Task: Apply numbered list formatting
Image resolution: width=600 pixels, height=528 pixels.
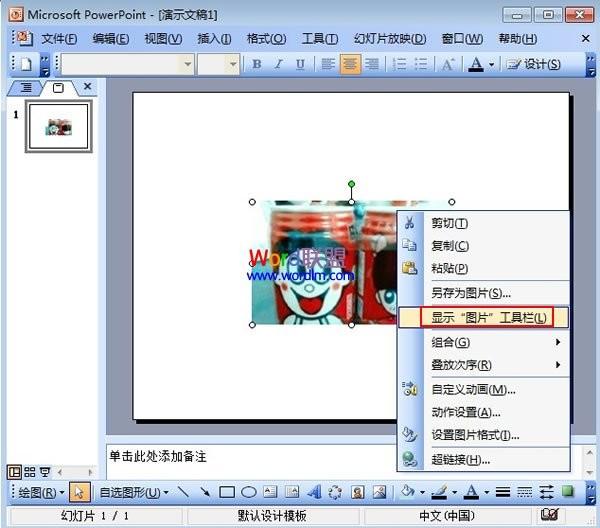Action: pos(399,64)
